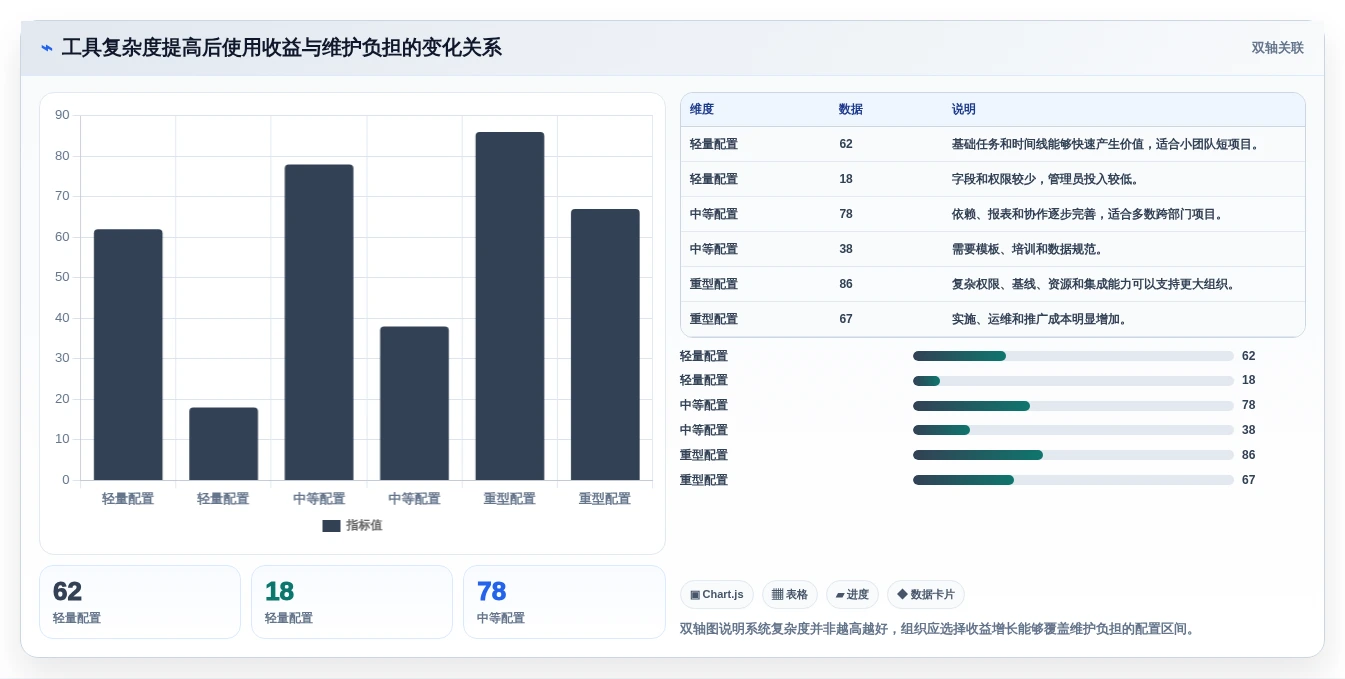The height and width of the screenshot is (679, 1345).
Task: Select the chart bar with value 18
Action: click(x=223, y=444)
